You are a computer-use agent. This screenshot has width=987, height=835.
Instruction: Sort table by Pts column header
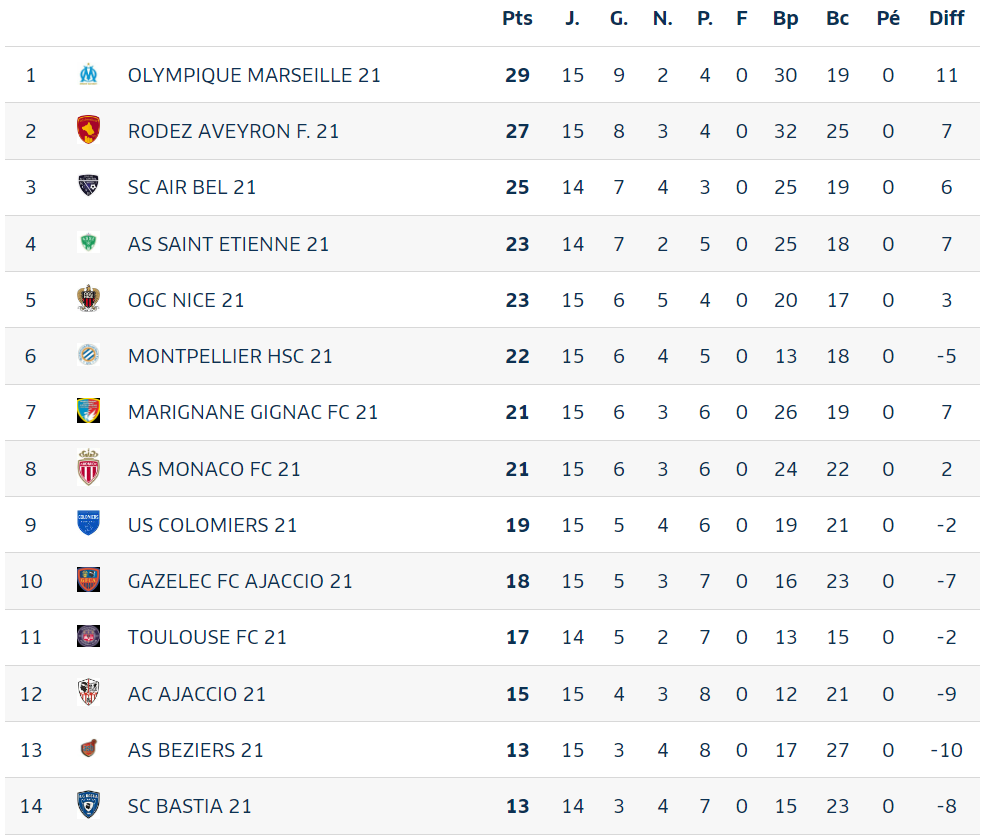(517, 18)
